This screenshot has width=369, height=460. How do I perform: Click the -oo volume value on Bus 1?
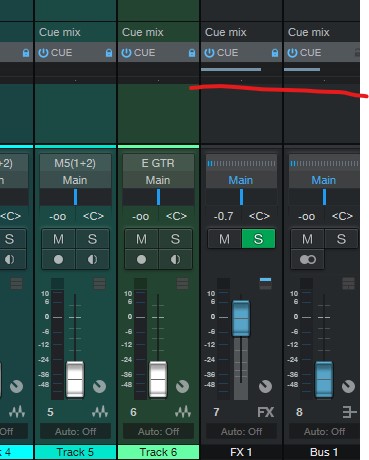coord(306,216)
